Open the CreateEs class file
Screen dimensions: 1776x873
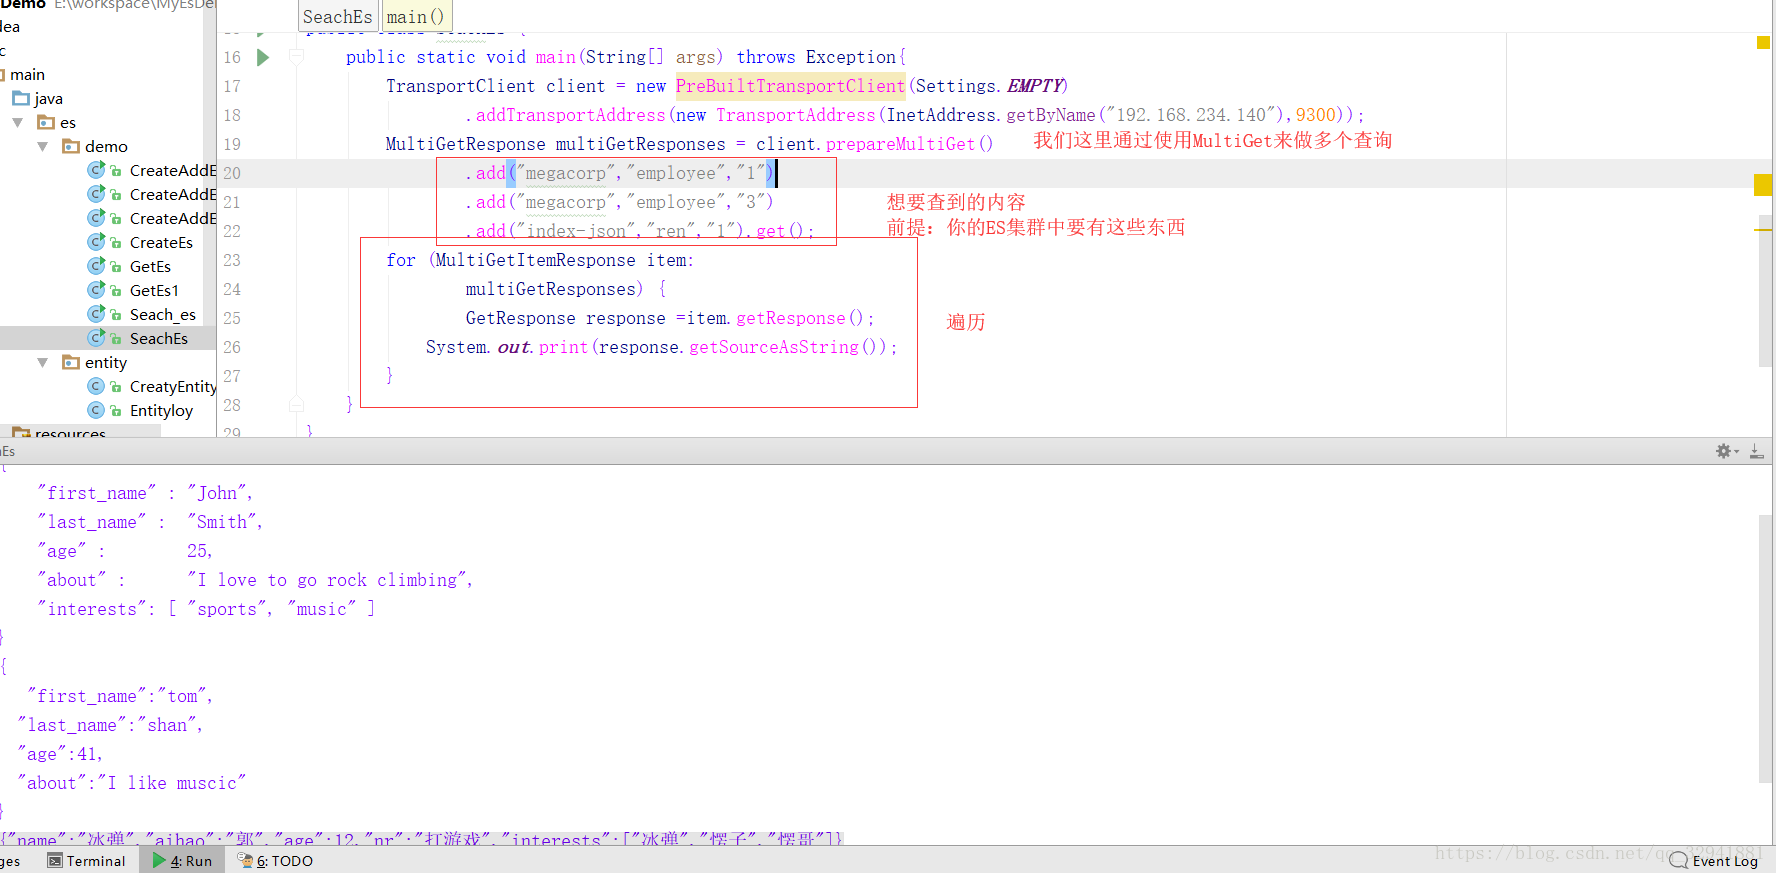161,242
